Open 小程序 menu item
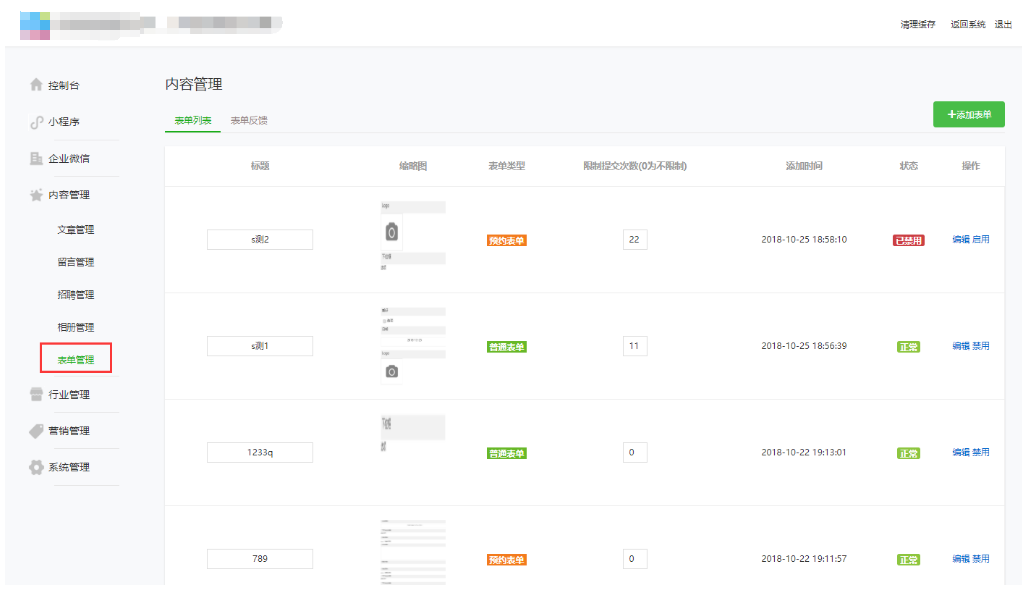This screenshot has width=1022, height=591. tap(64, 122)
